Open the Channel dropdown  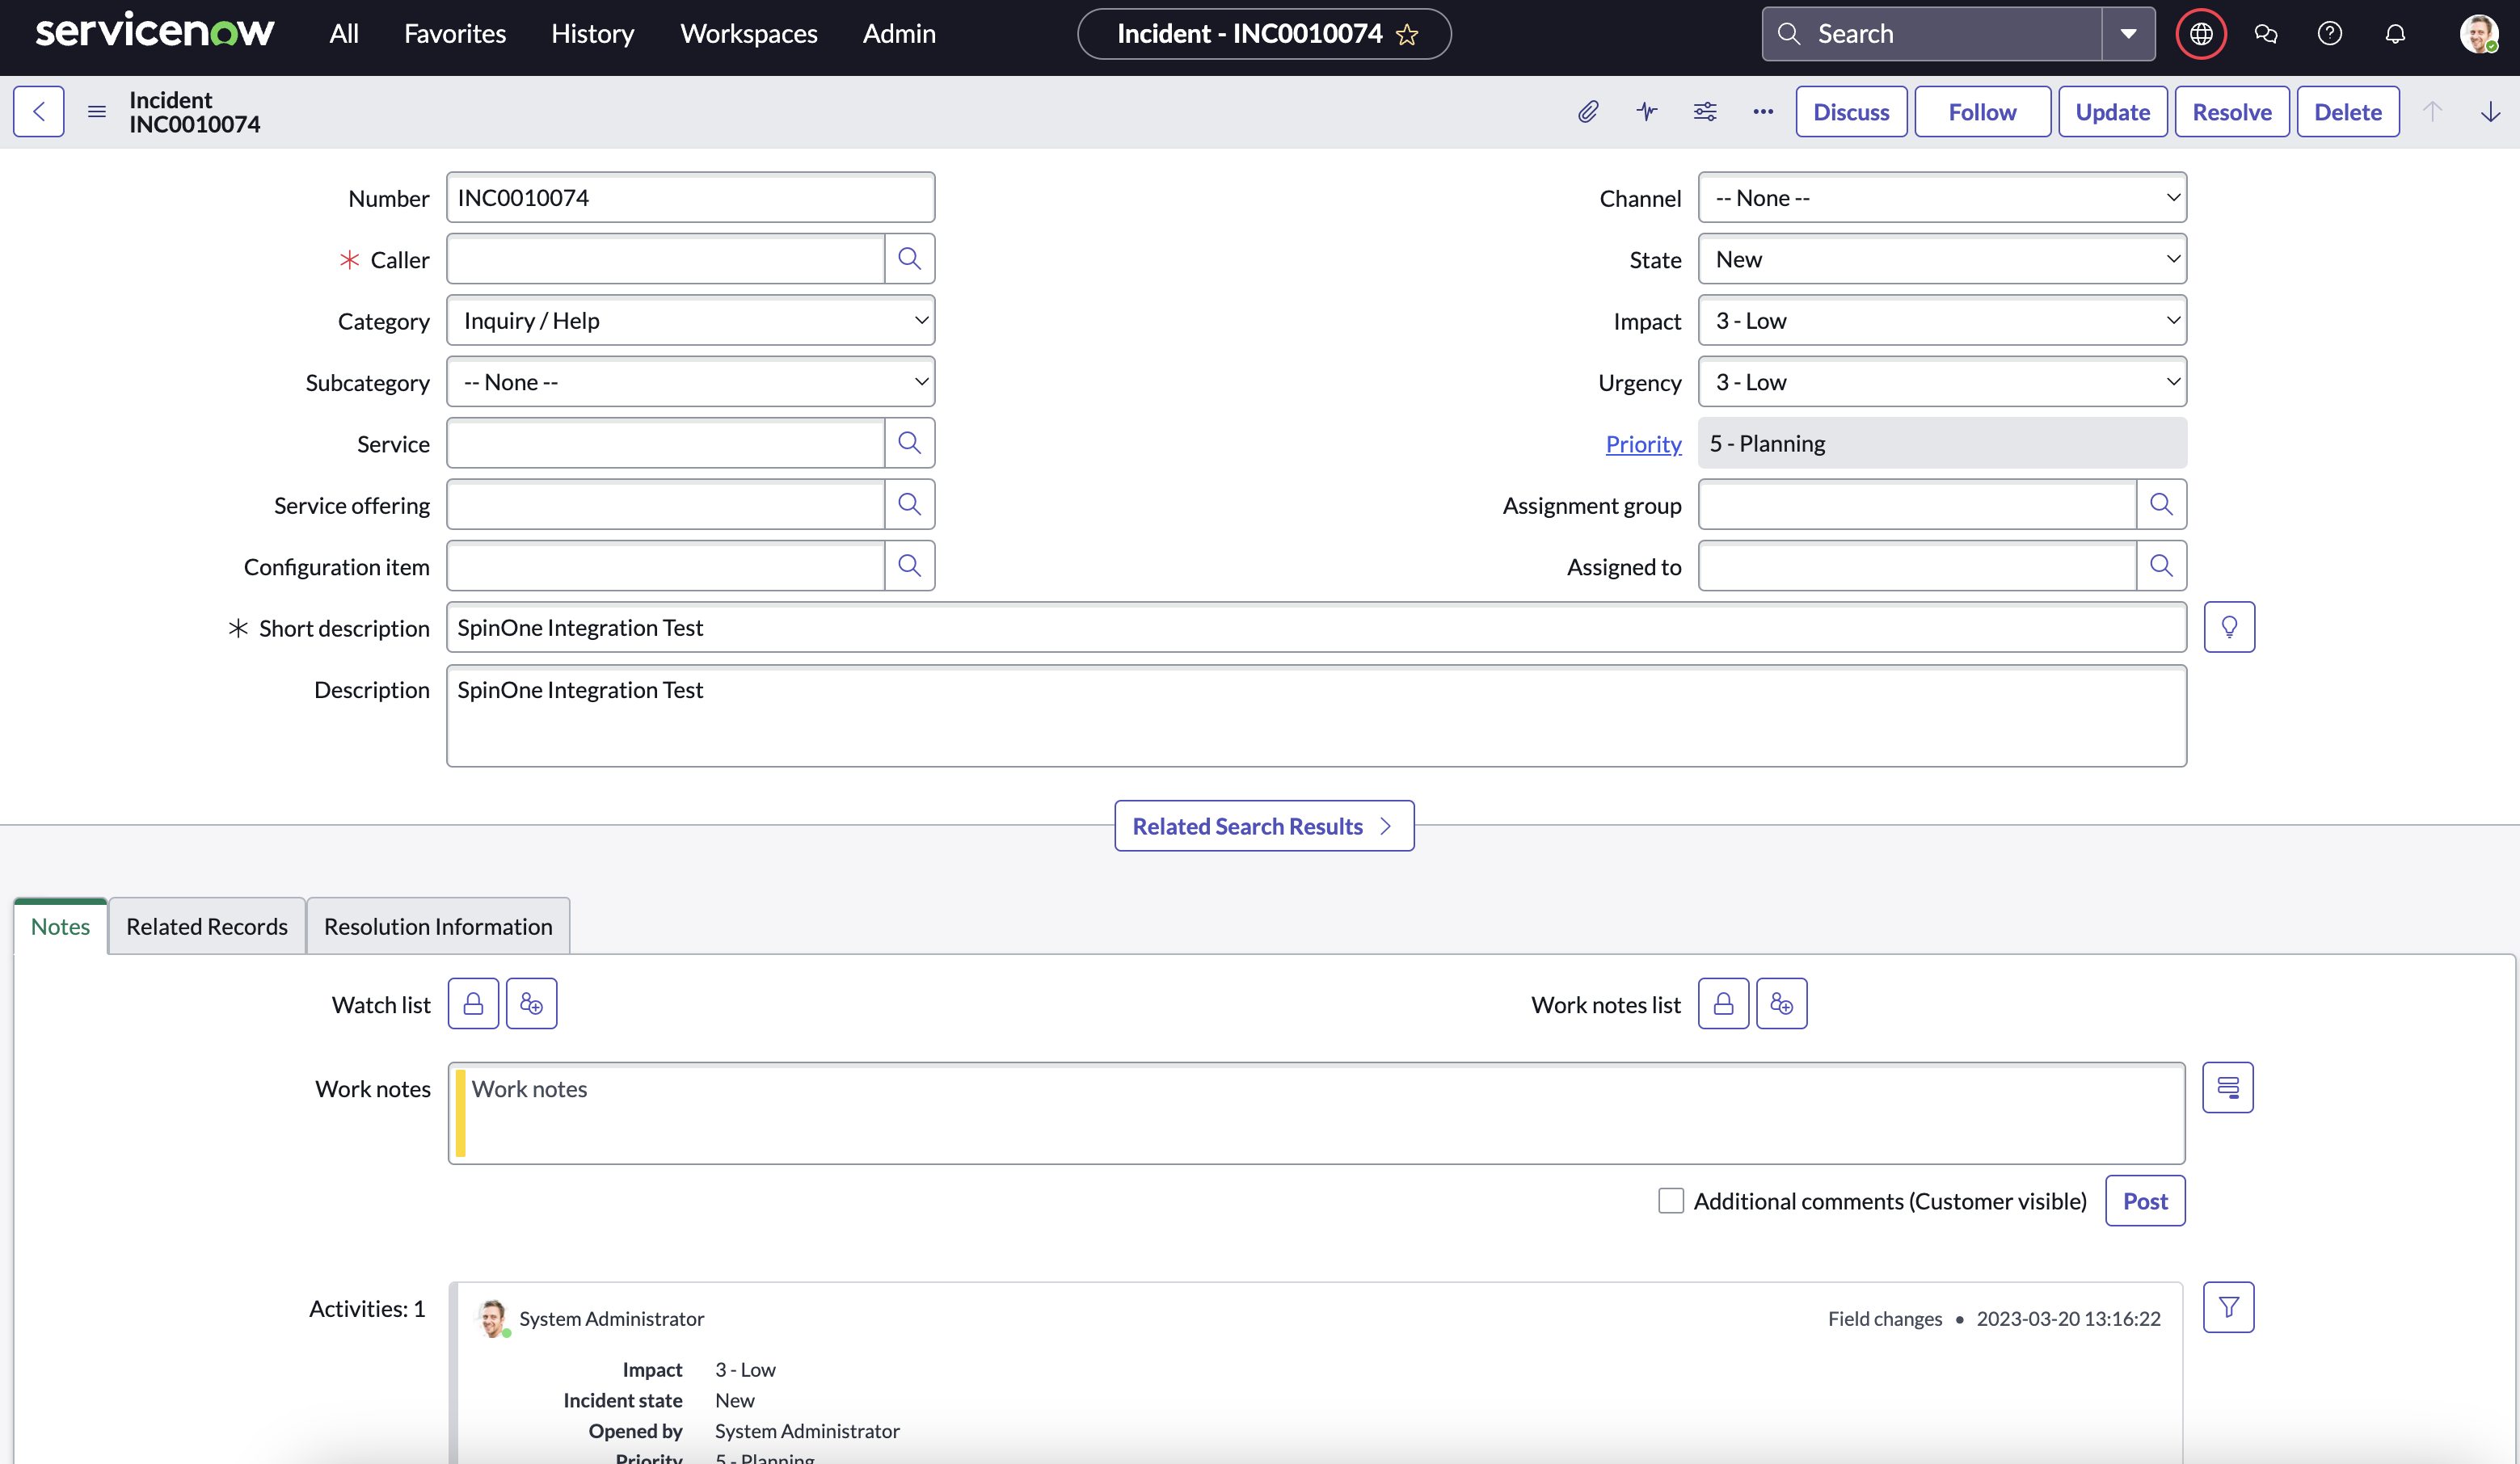click(x=1942, y=198)
